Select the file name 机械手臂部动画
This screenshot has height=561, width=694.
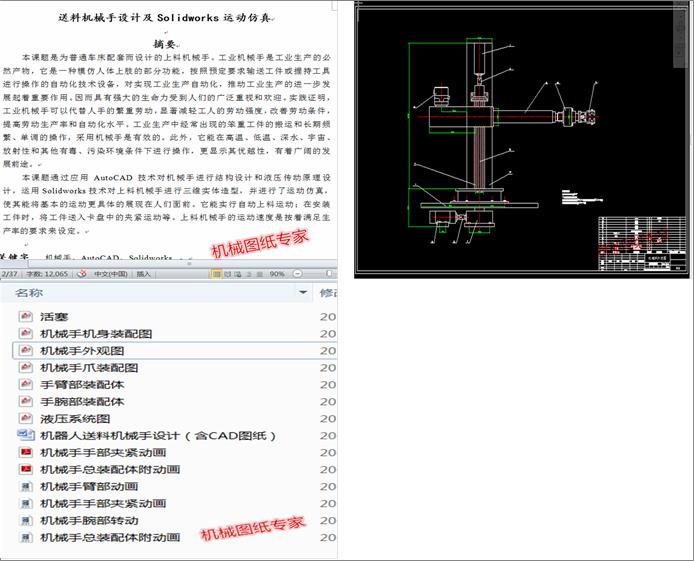click(89, 487)
